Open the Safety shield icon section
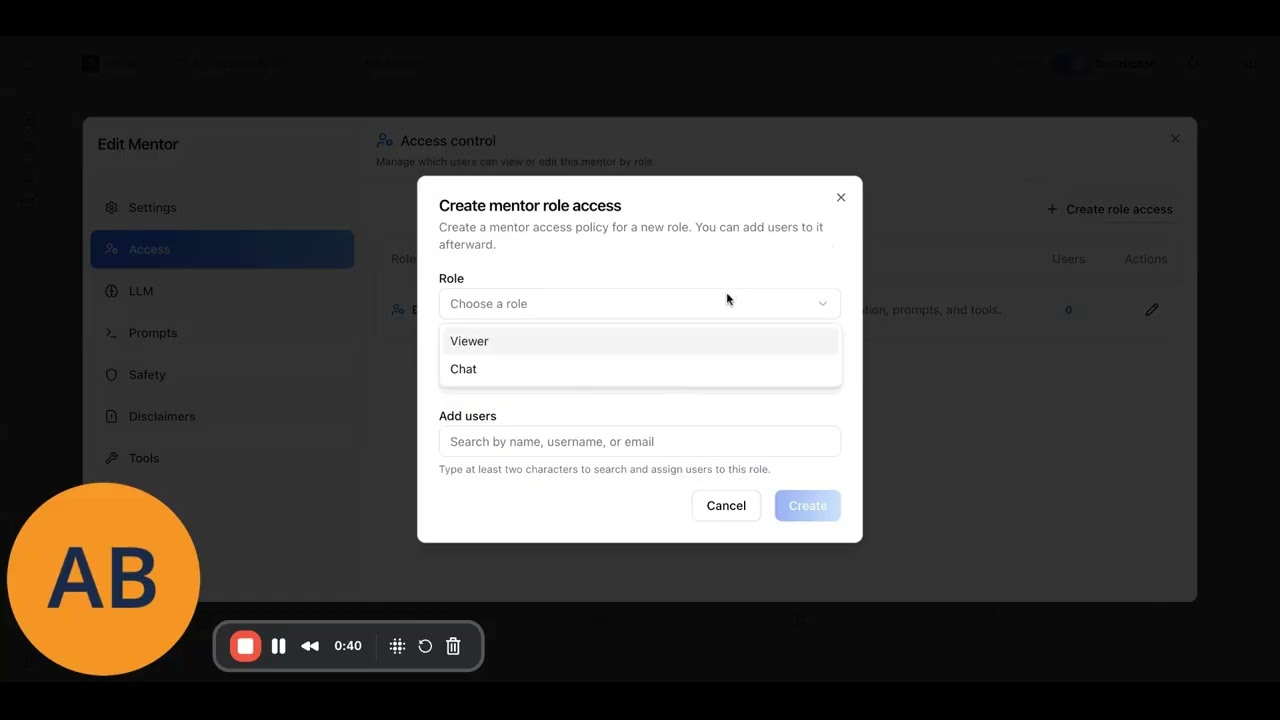Screen dimensions: 1280x720 point(222,375)
